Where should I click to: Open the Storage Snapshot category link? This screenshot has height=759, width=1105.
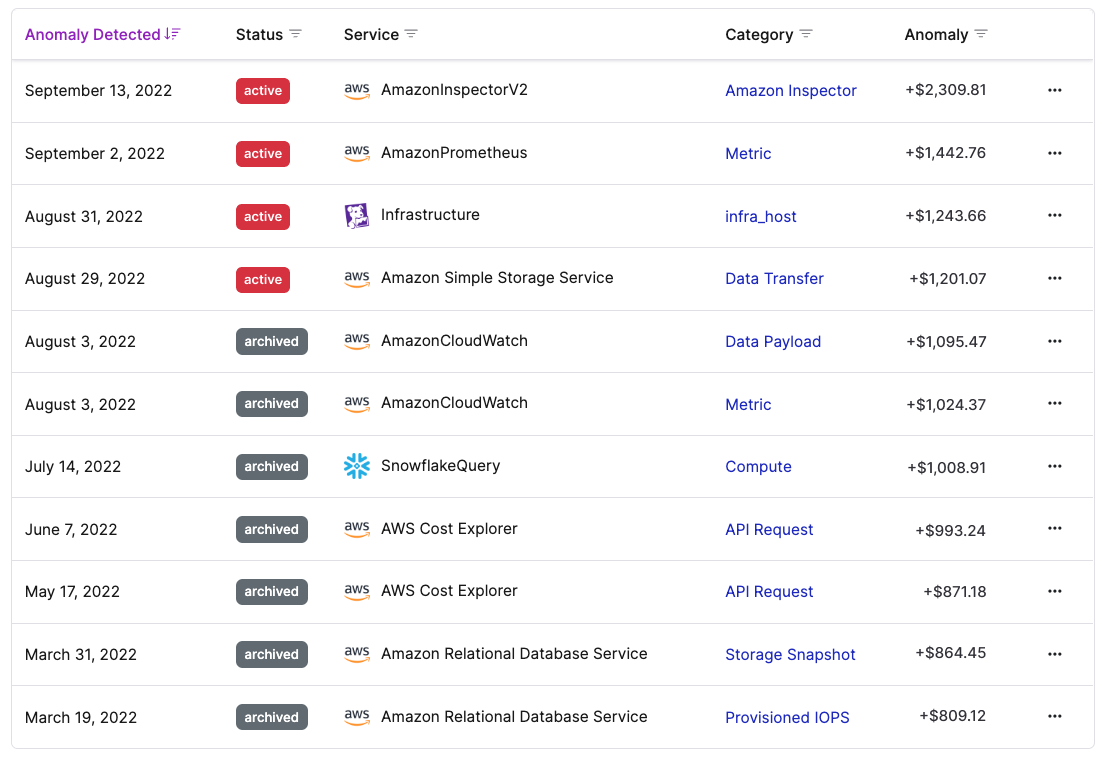point(790,655)
